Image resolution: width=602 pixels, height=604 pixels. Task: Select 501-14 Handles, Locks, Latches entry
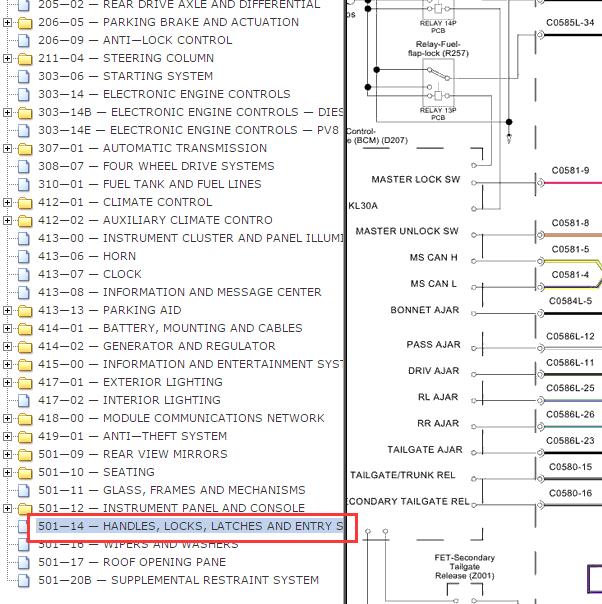tap(190, 526)
